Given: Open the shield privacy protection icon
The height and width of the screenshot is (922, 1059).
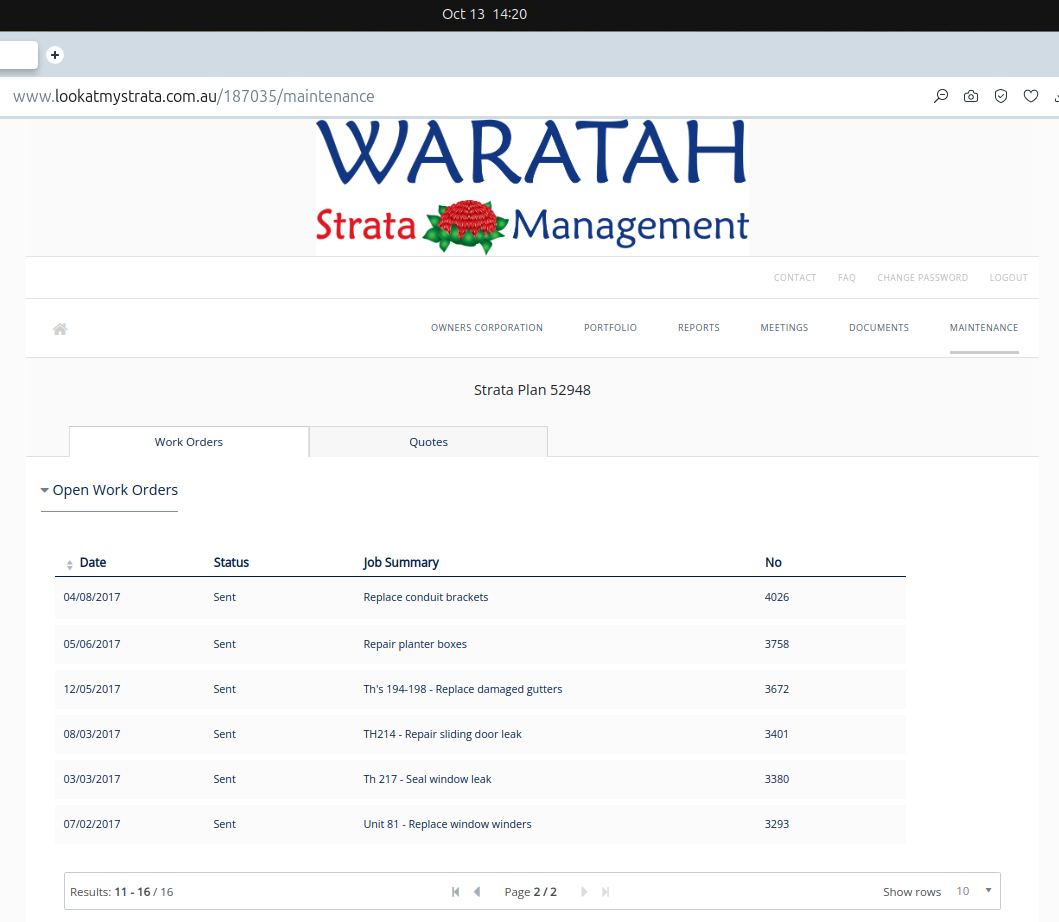Looking at the screenshot, I should [1001, 96].
